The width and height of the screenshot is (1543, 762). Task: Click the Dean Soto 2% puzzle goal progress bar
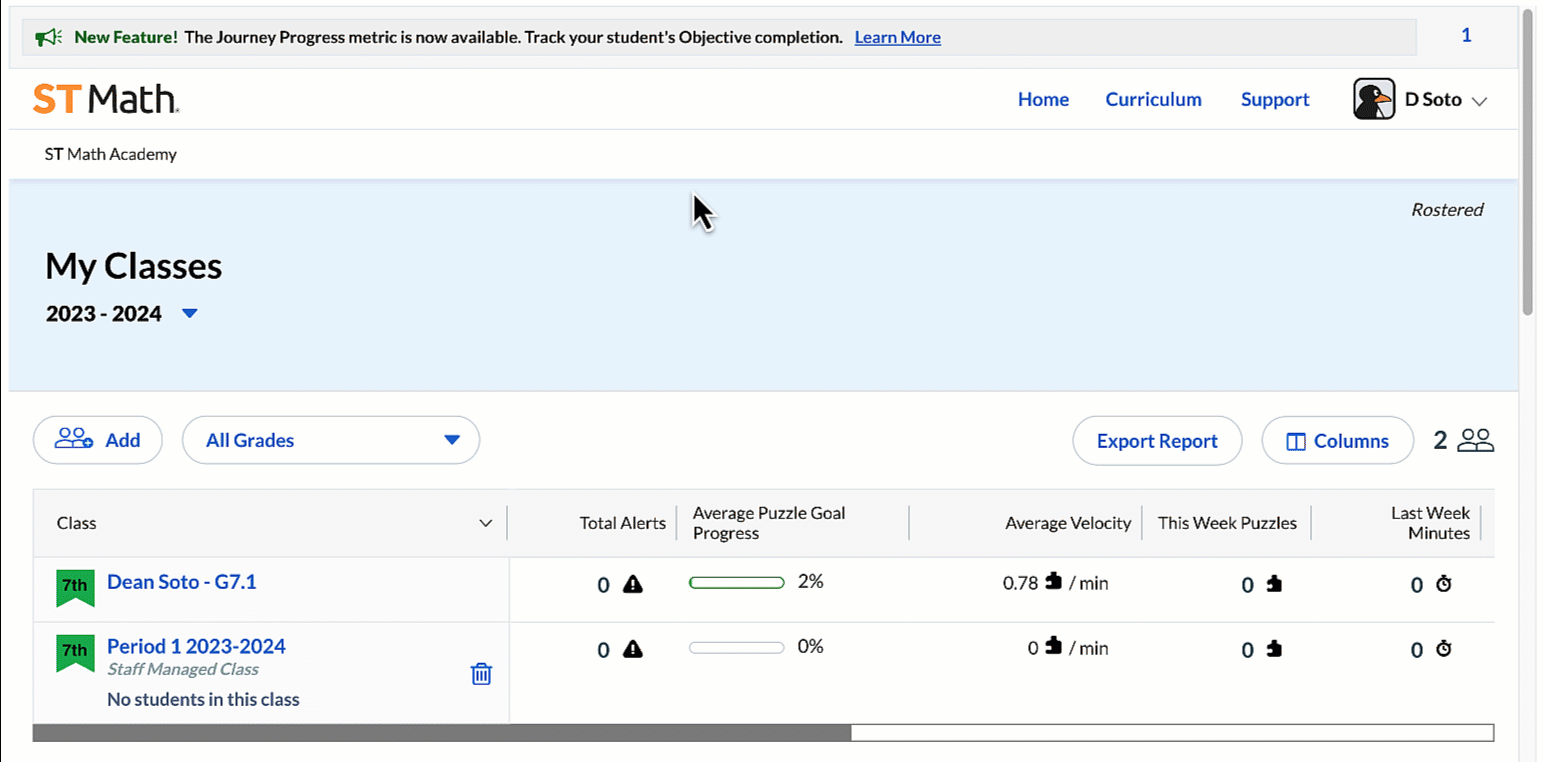(x=737, y=582)
